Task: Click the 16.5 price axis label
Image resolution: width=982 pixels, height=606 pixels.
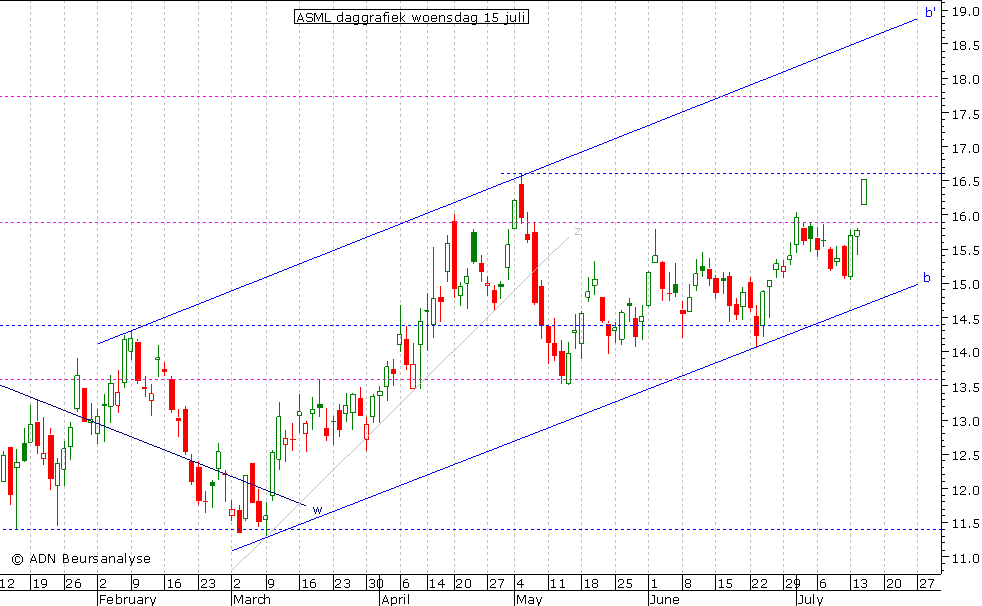Action: click(x=965, y=182)
